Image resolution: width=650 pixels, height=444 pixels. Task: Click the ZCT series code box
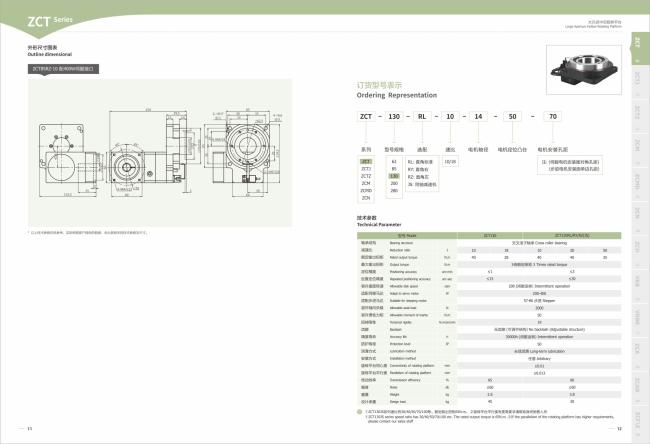pyautogui.click(x=366, y=116)
